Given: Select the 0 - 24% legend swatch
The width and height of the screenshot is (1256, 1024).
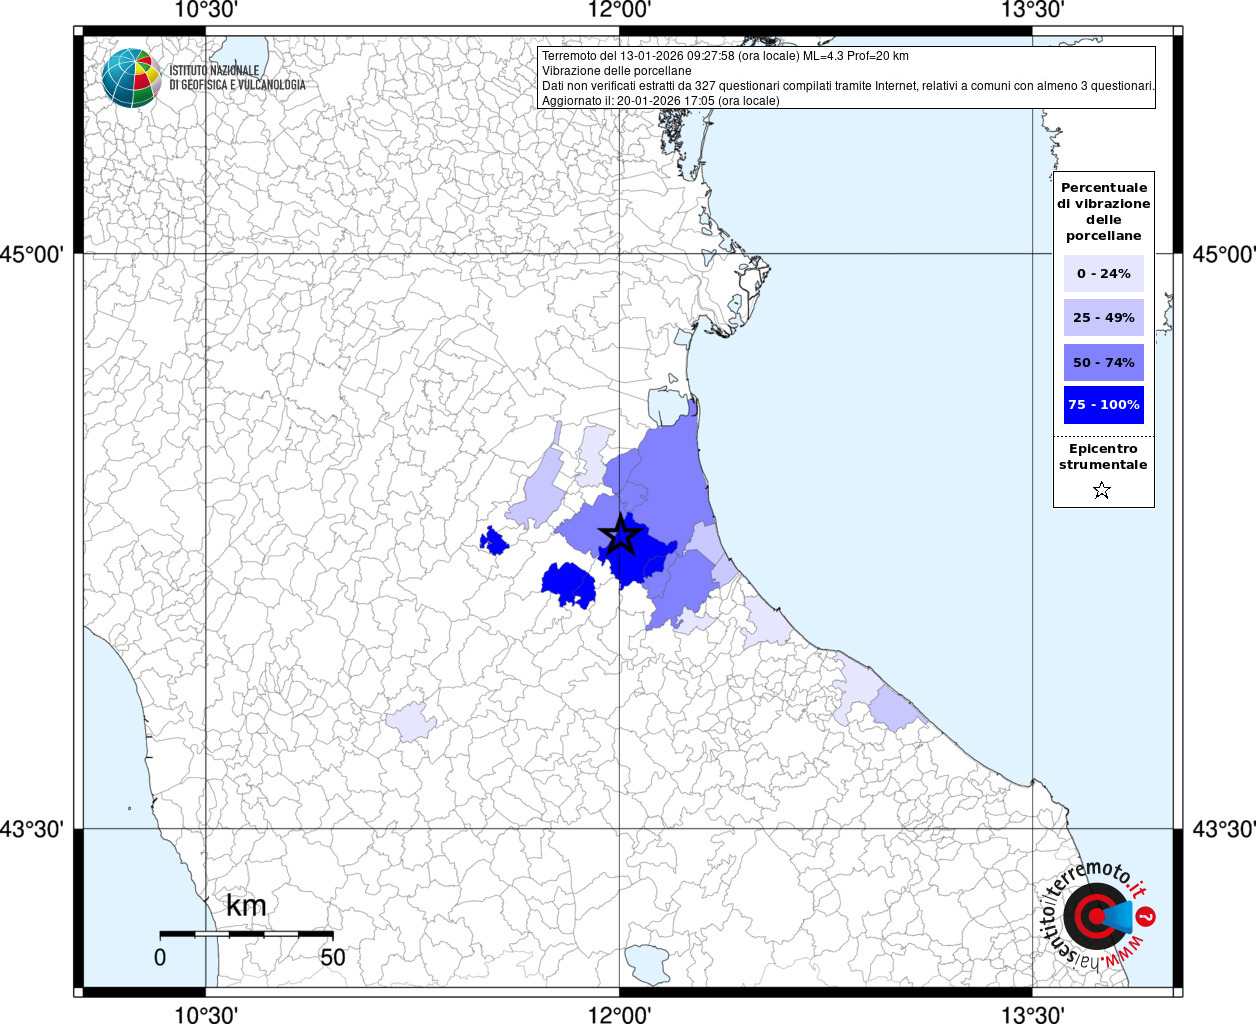Looking at the screenshot, I should click(1103, 274).
